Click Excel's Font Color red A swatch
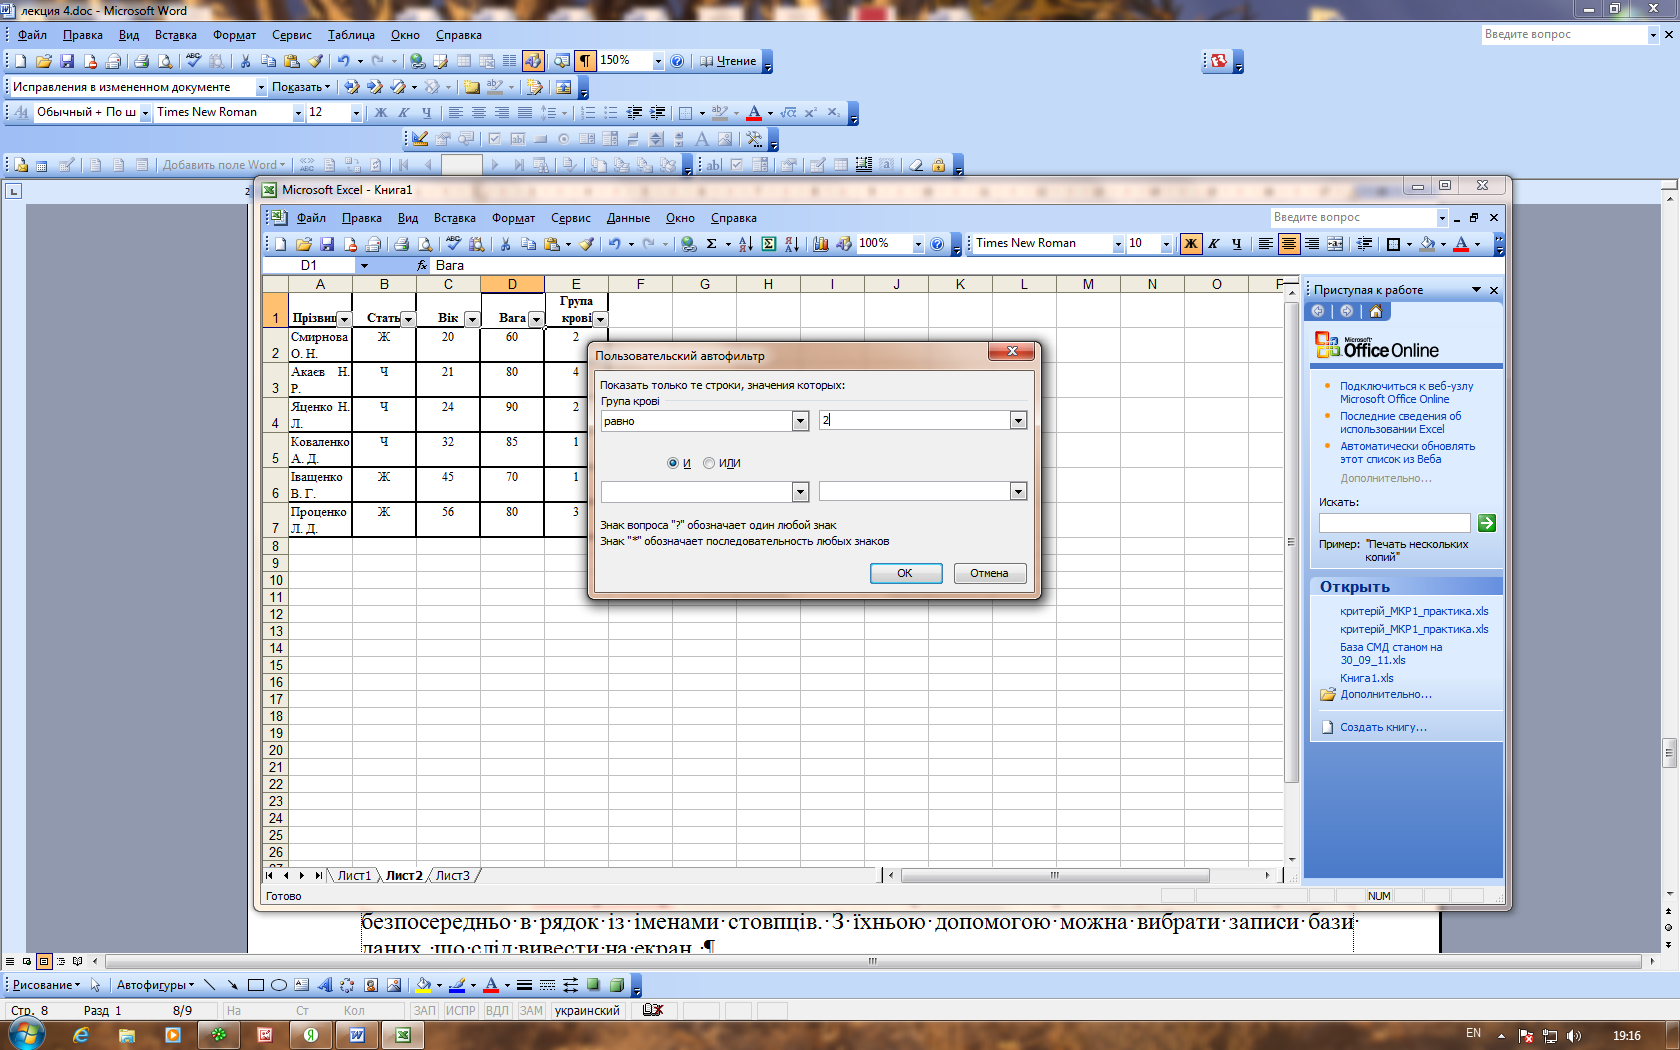This screenshot has height=1050, width=1680. 1461,243
